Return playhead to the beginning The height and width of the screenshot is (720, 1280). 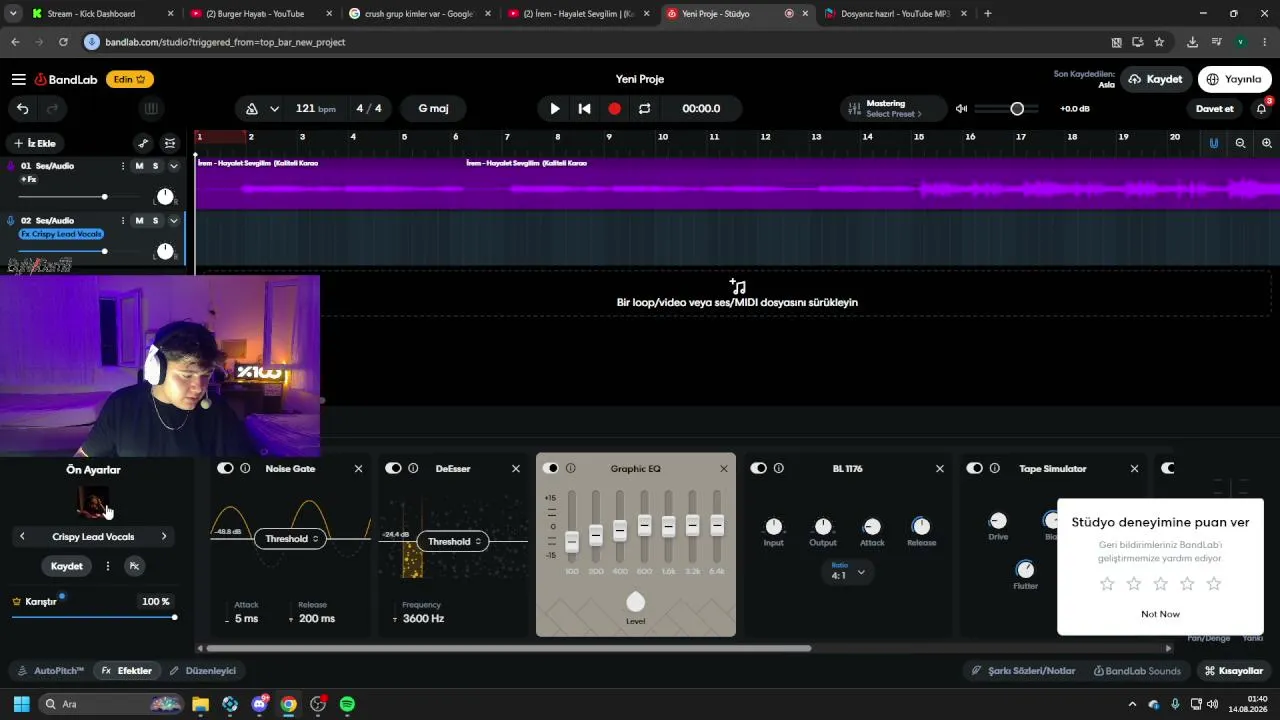pos(585,108)
